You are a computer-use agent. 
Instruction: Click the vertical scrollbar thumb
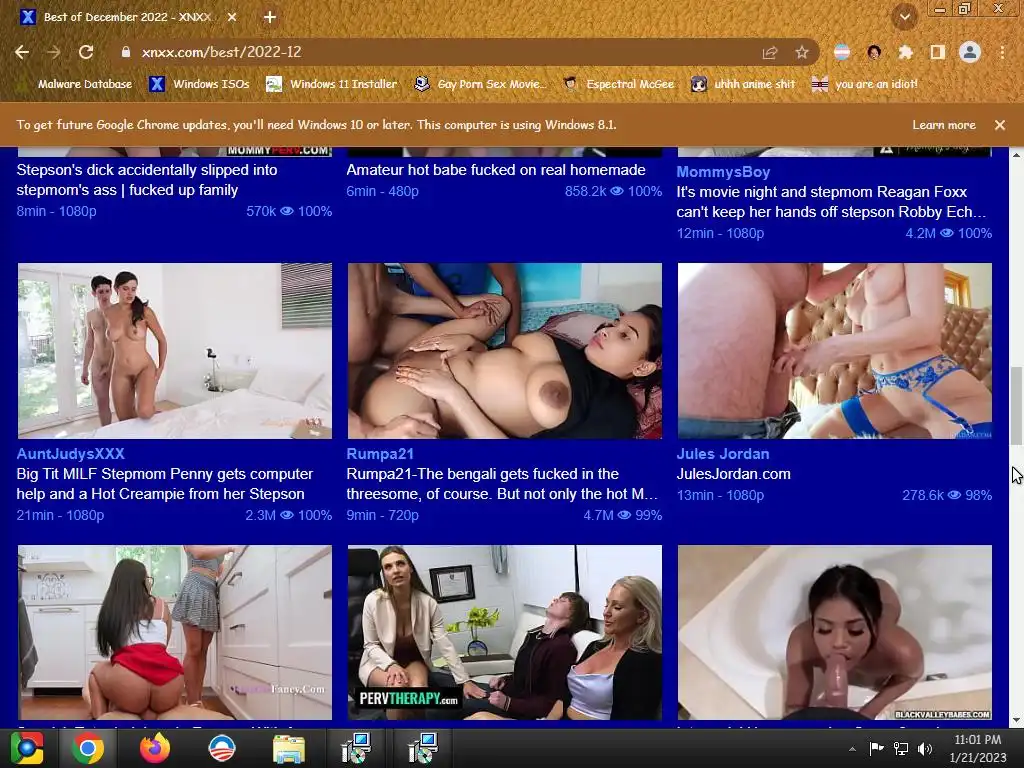pyautogui.click(x=1016, y=406)
